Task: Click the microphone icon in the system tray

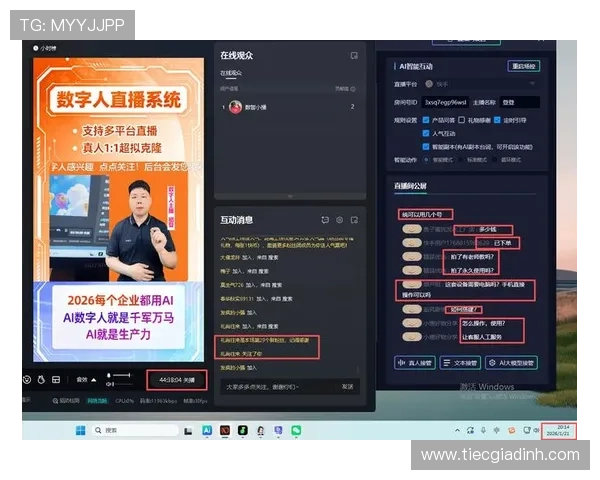Action: coord(483,430)
